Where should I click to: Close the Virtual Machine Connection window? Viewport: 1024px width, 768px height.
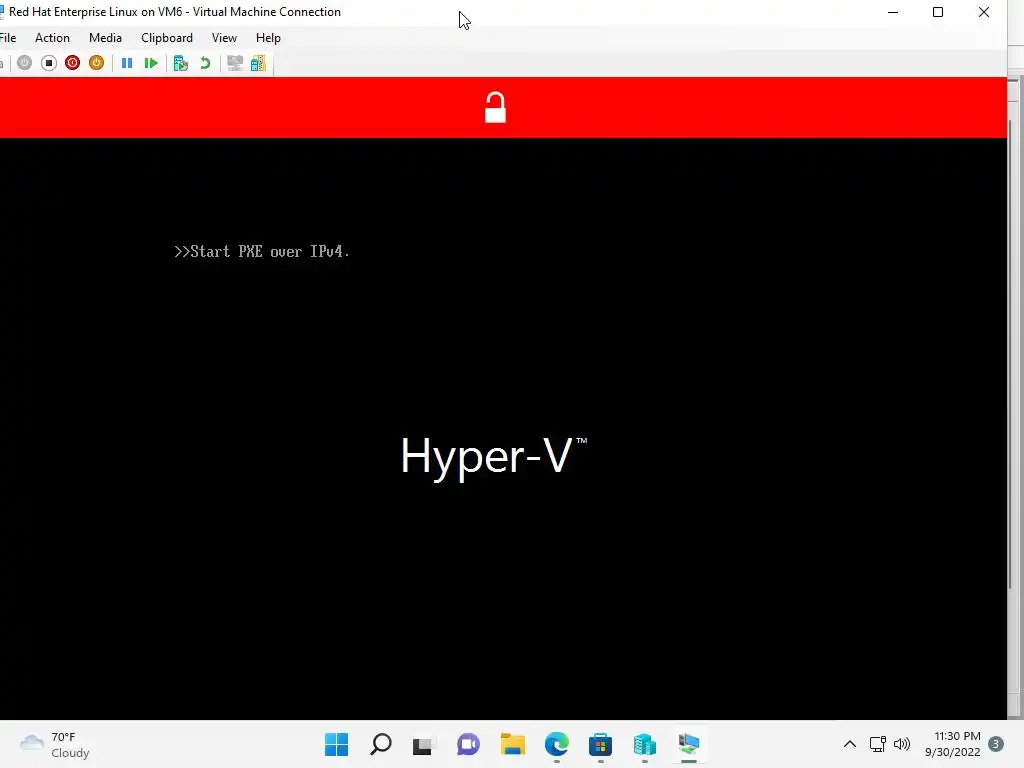[x=984, y=12]
